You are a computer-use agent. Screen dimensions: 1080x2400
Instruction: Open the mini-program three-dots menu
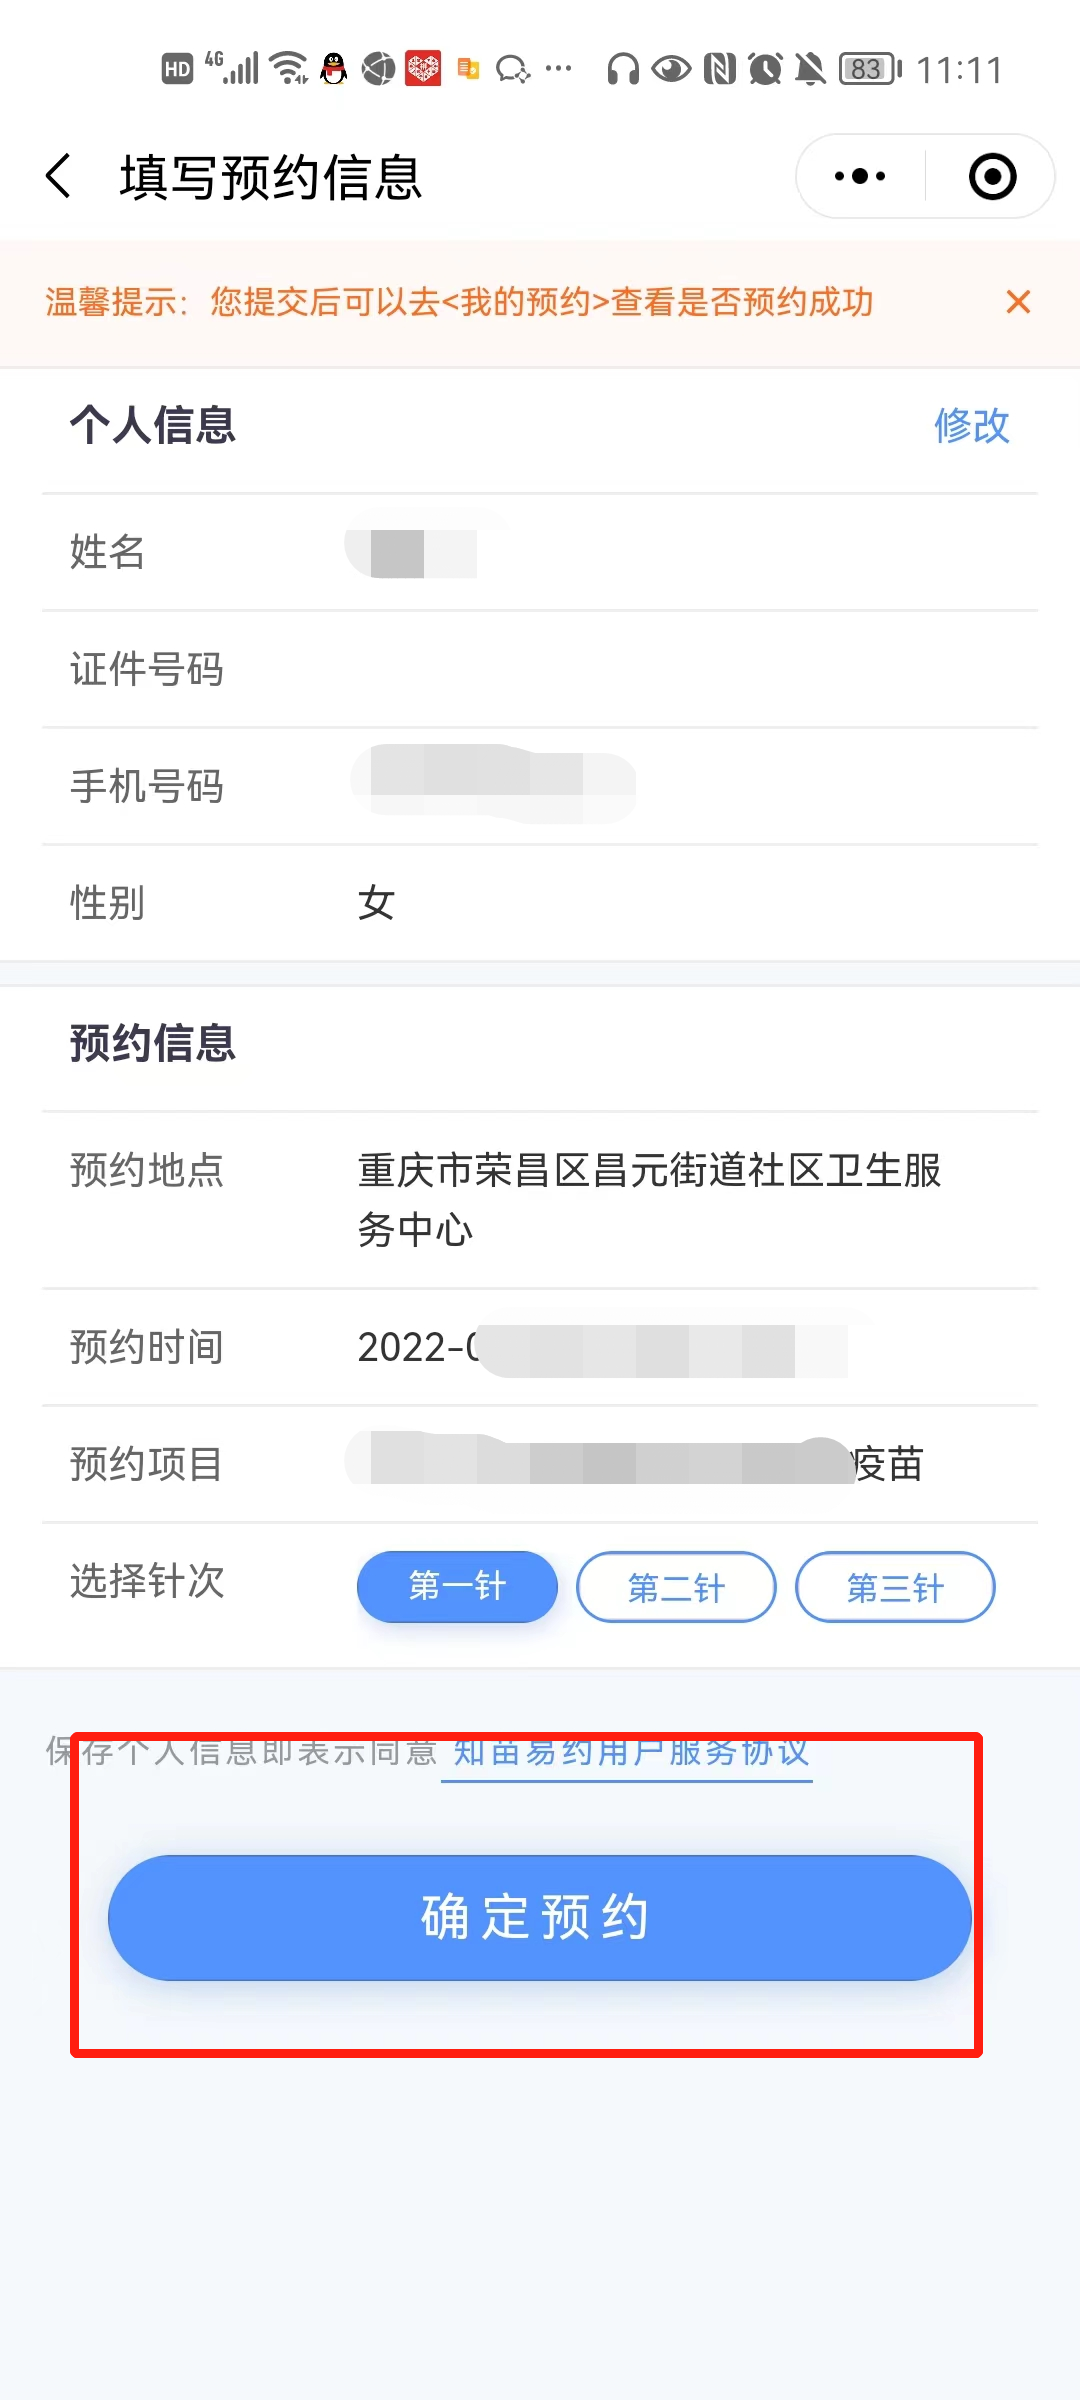point(860,177)
